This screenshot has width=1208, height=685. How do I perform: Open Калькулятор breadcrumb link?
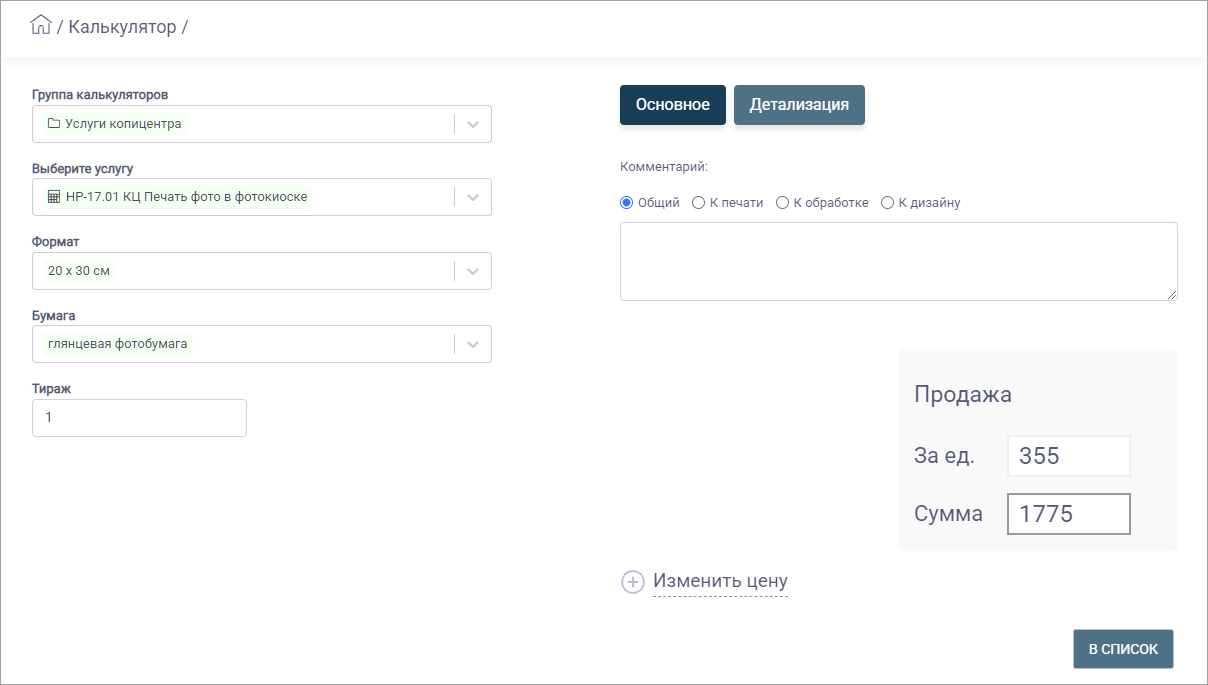point(122,27)
